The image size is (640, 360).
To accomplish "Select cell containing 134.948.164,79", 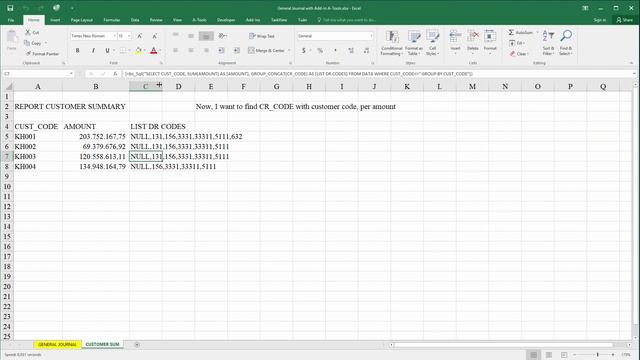I will 96,167.
